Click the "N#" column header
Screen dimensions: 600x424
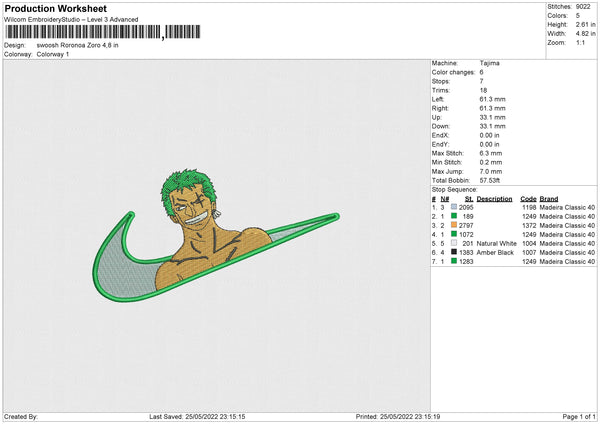pos(445,199)
